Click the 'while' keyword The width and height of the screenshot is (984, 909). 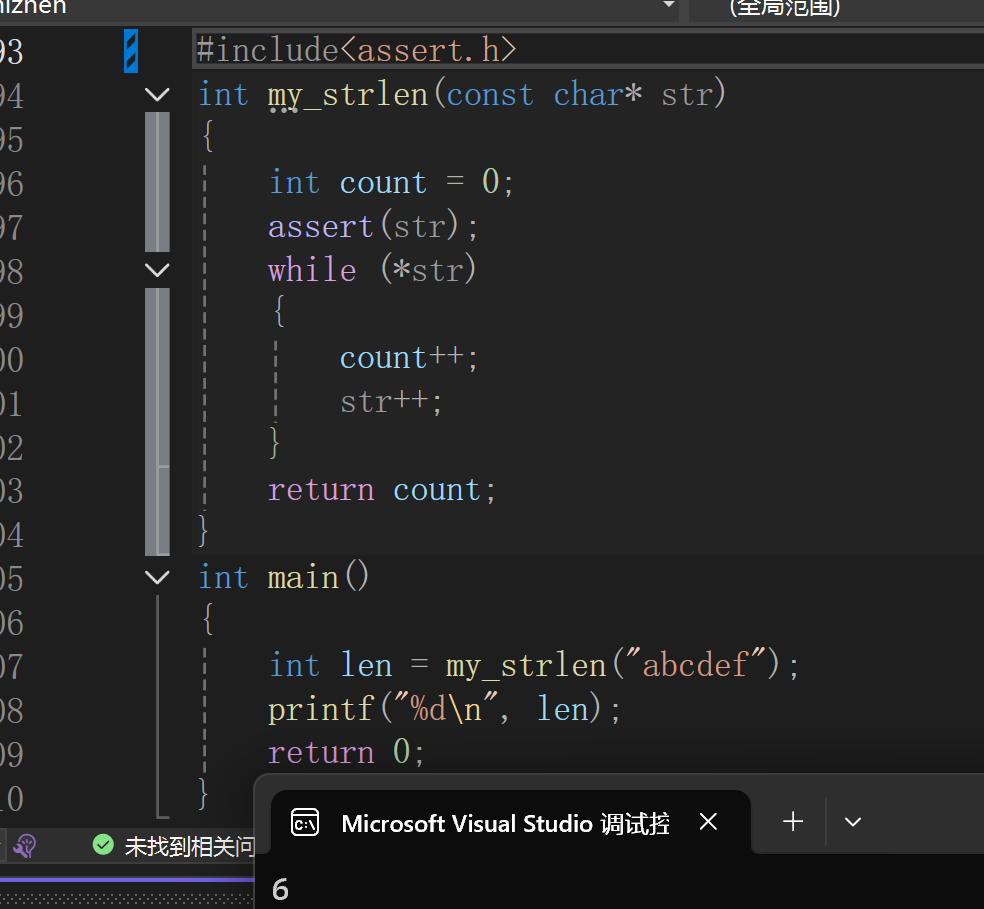(312, 271)
